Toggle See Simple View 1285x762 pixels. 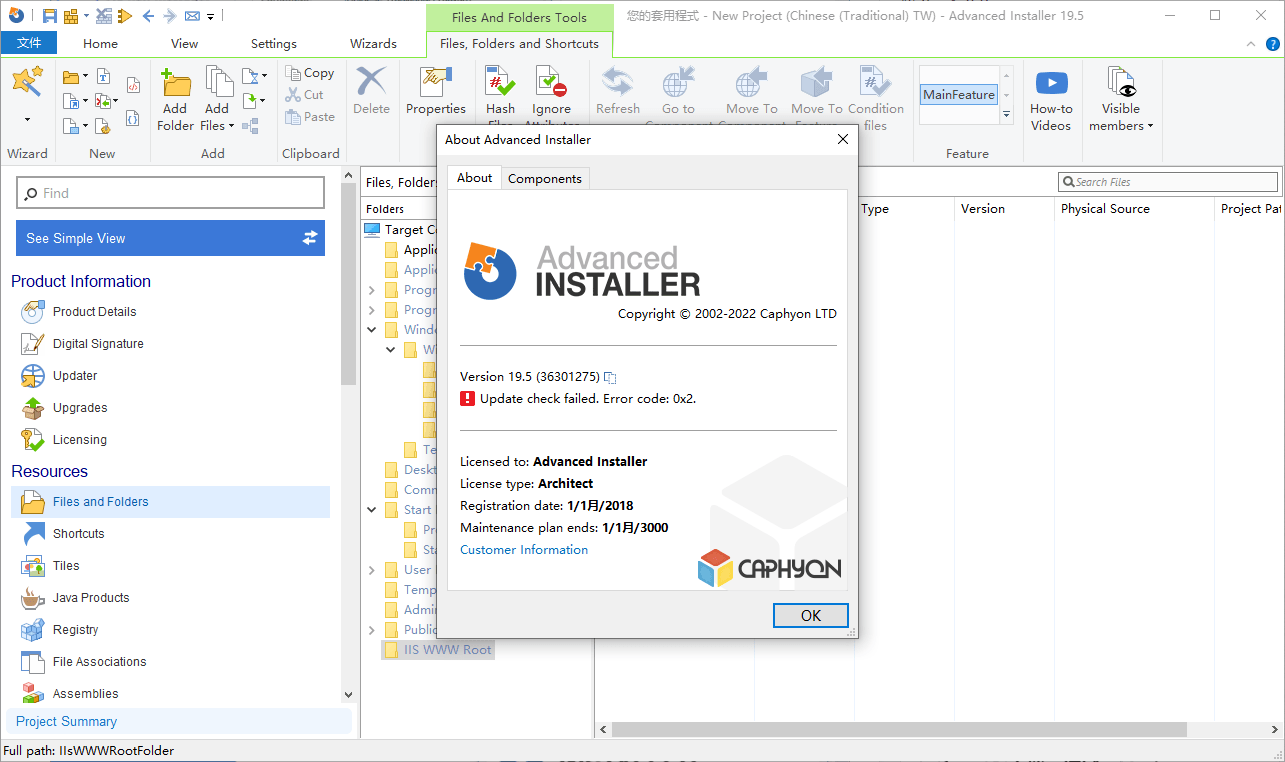click(x=170, y=238)
